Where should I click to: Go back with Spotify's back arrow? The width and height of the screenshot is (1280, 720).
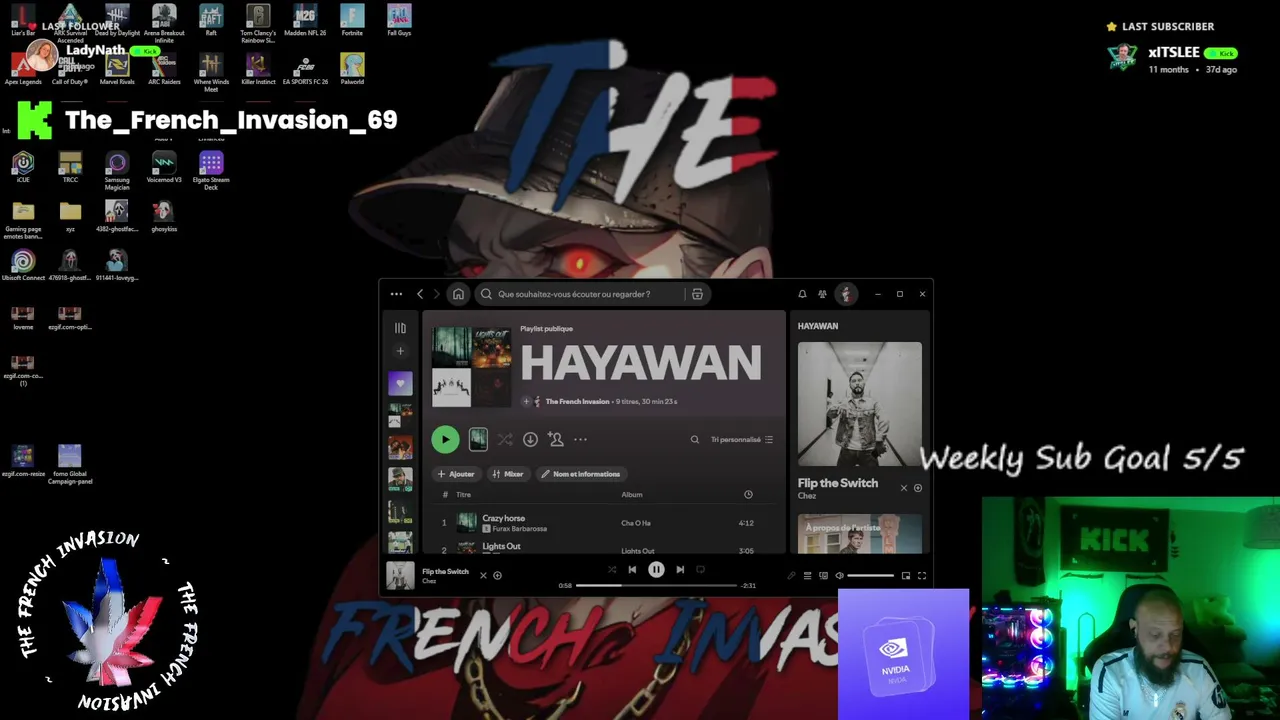coord(420,294)
